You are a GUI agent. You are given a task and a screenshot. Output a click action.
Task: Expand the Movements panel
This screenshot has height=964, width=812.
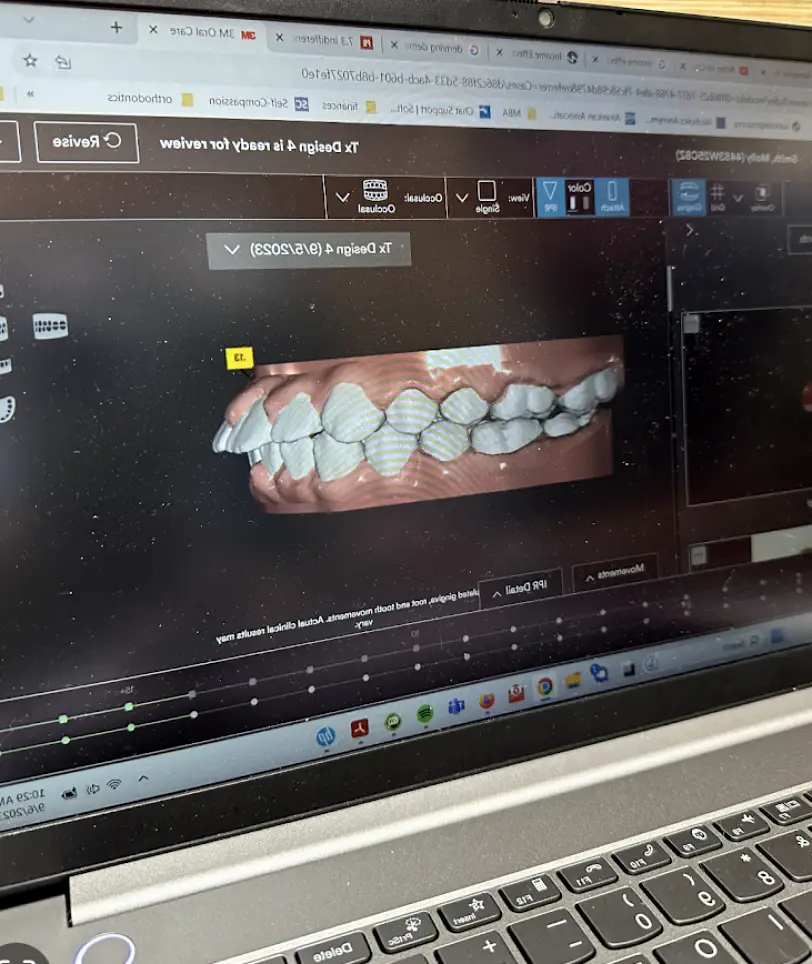click(615, 572)
